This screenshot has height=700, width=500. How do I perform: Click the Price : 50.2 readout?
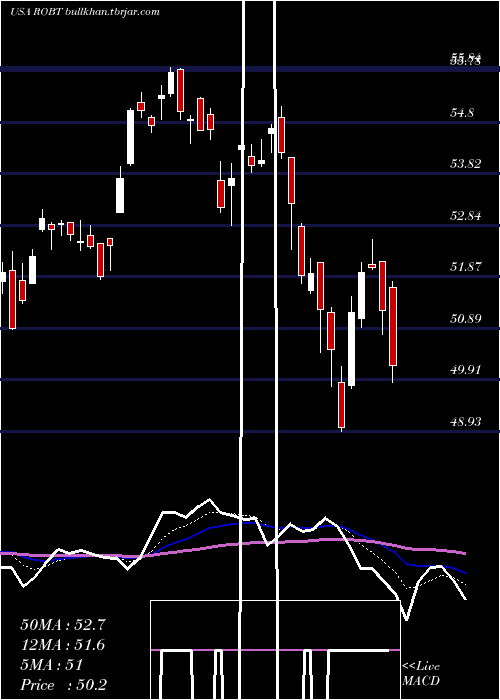click(x=63, y=685)
